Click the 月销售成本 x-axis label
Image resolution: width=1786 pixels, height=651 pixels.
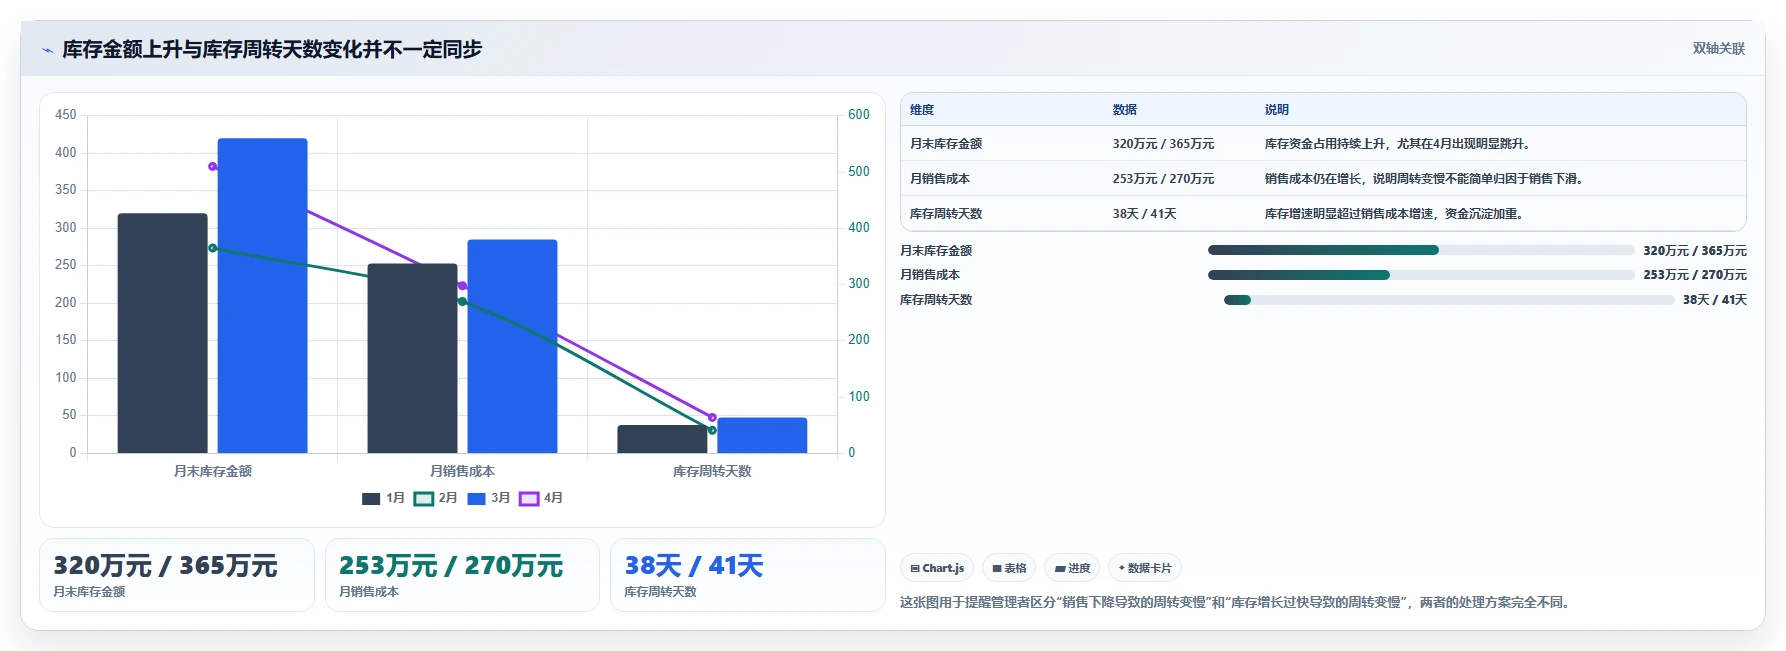462,471
